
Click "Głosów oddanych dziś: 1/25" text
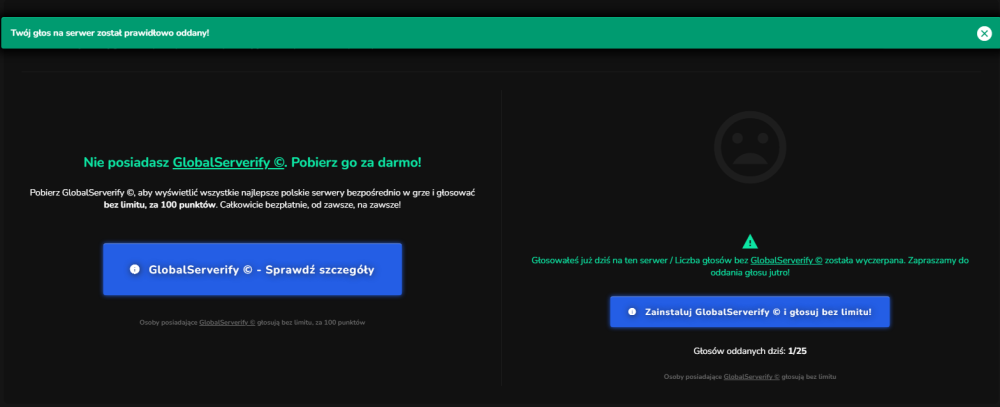pyautogui.click(x=750, y=351)
